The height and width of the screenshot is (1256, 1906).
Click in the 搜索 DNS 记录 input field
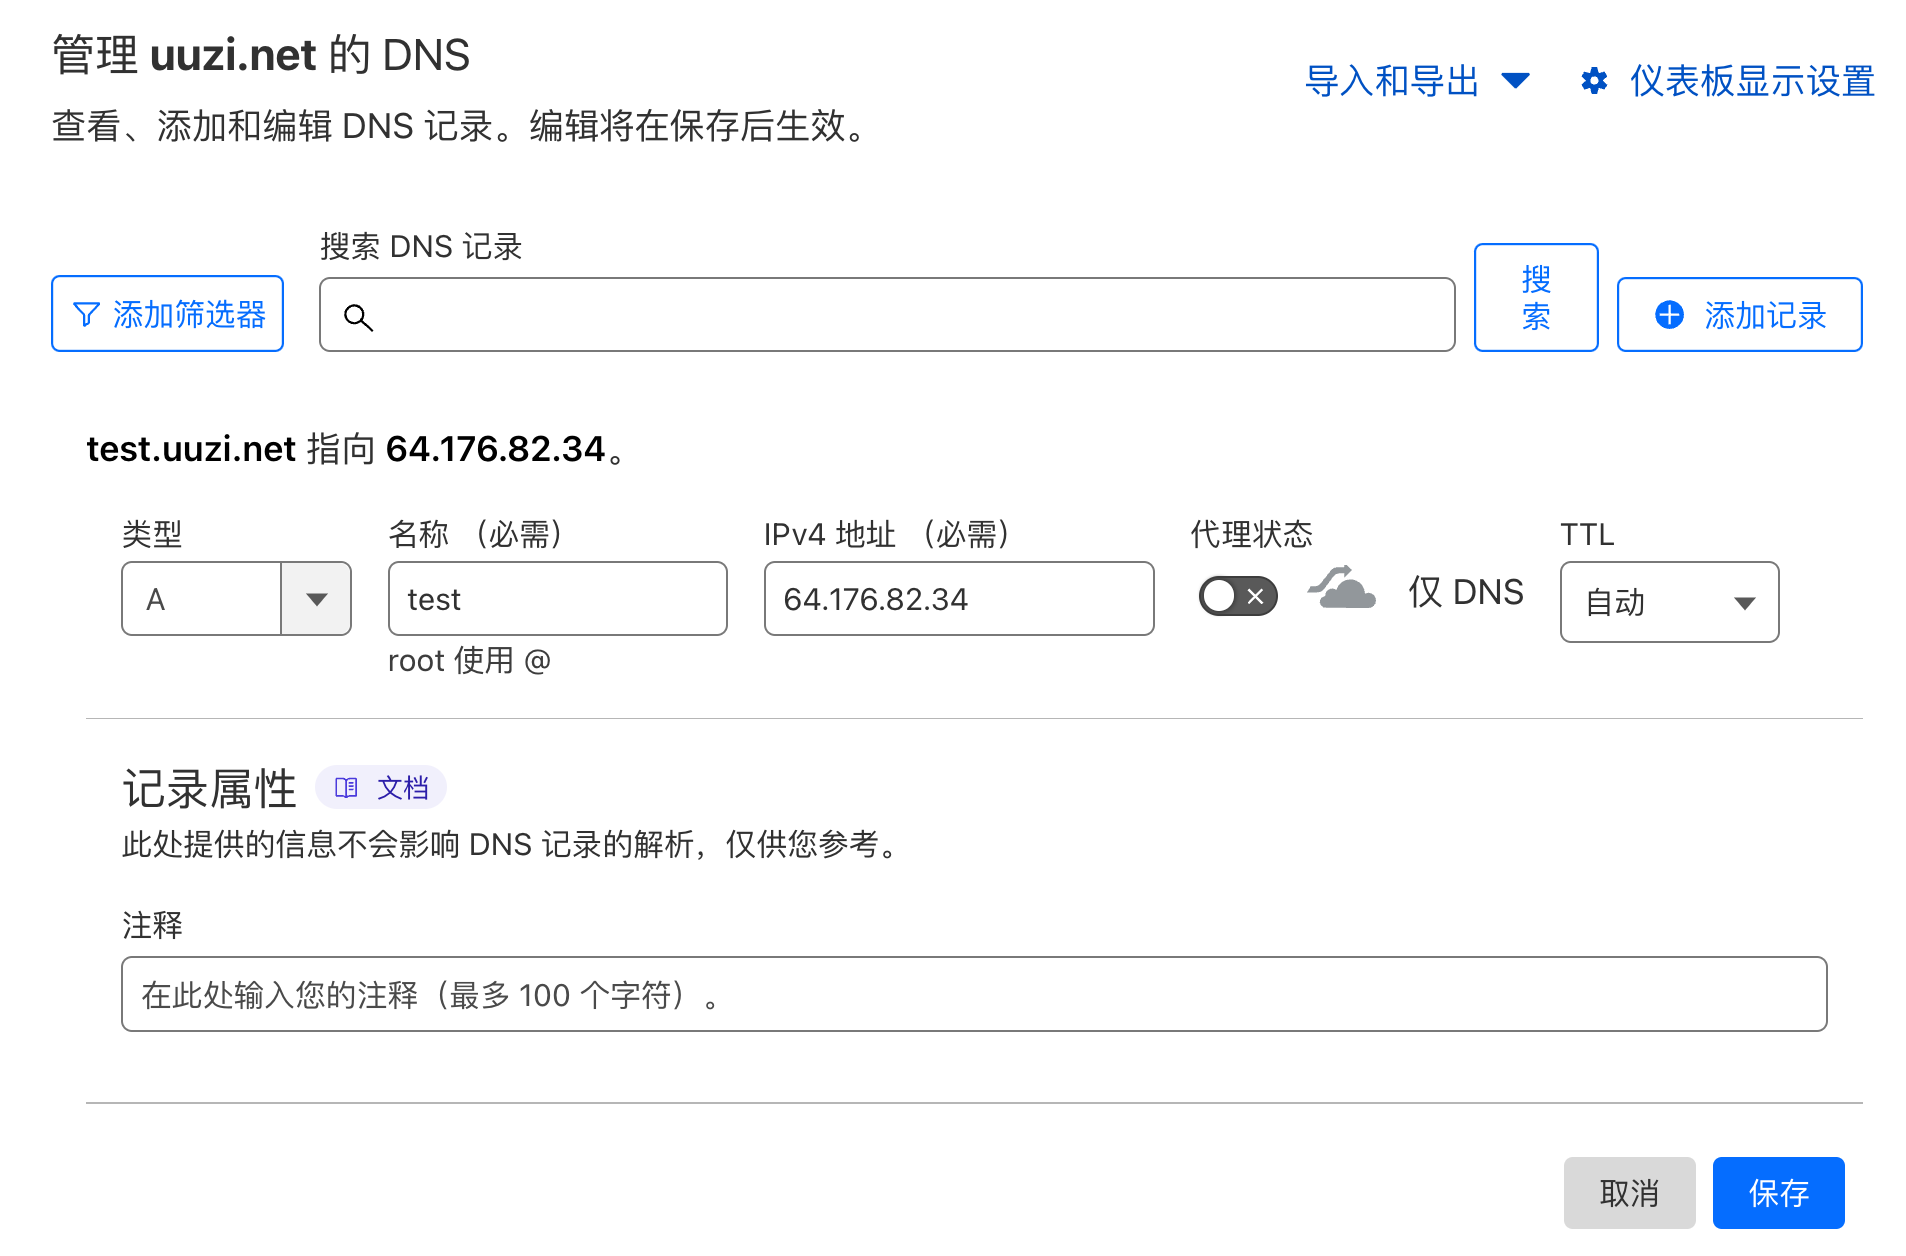(887, 315)
